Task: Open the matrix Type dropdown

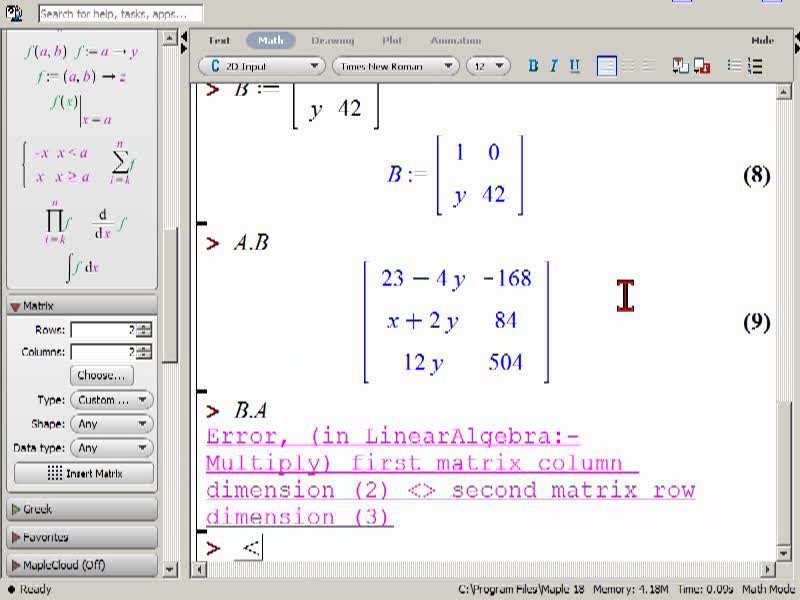Action: tap(112, 400)
